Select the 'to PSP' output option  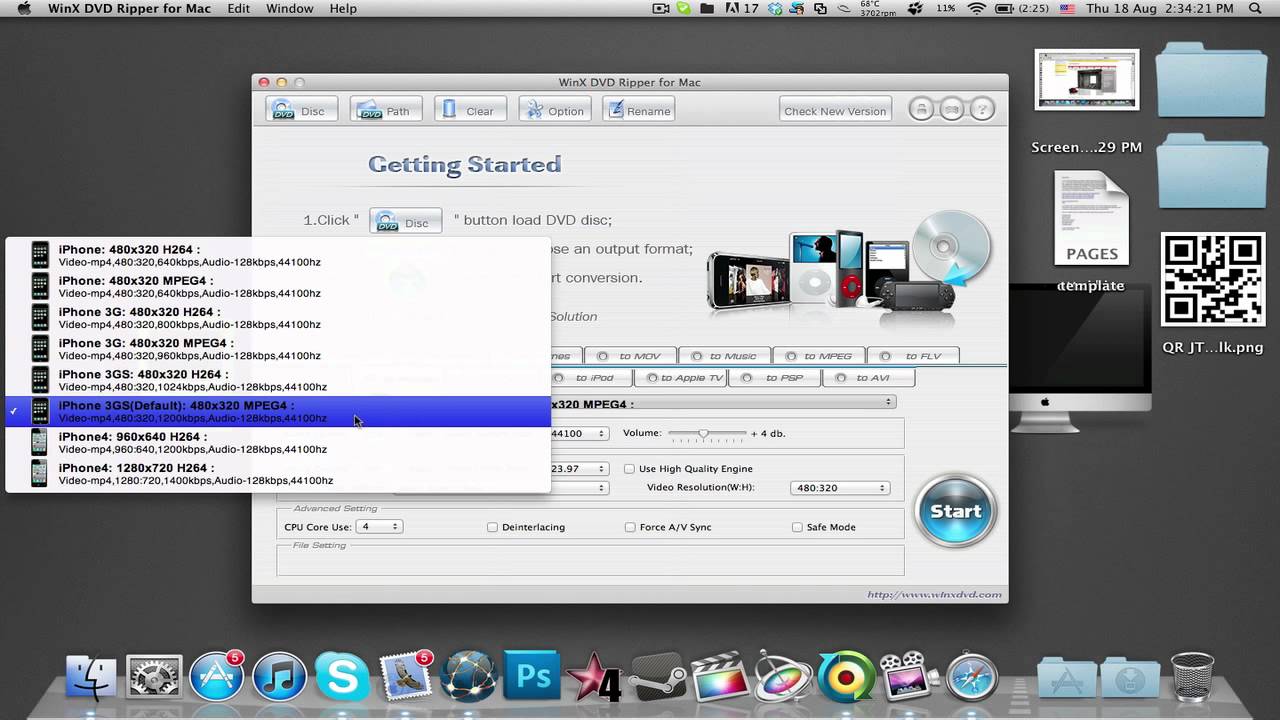tap(775, 378)
